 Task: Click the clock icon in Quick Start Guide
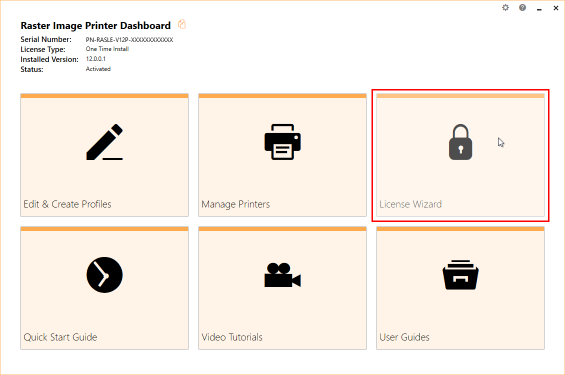[x=104, y=275]
